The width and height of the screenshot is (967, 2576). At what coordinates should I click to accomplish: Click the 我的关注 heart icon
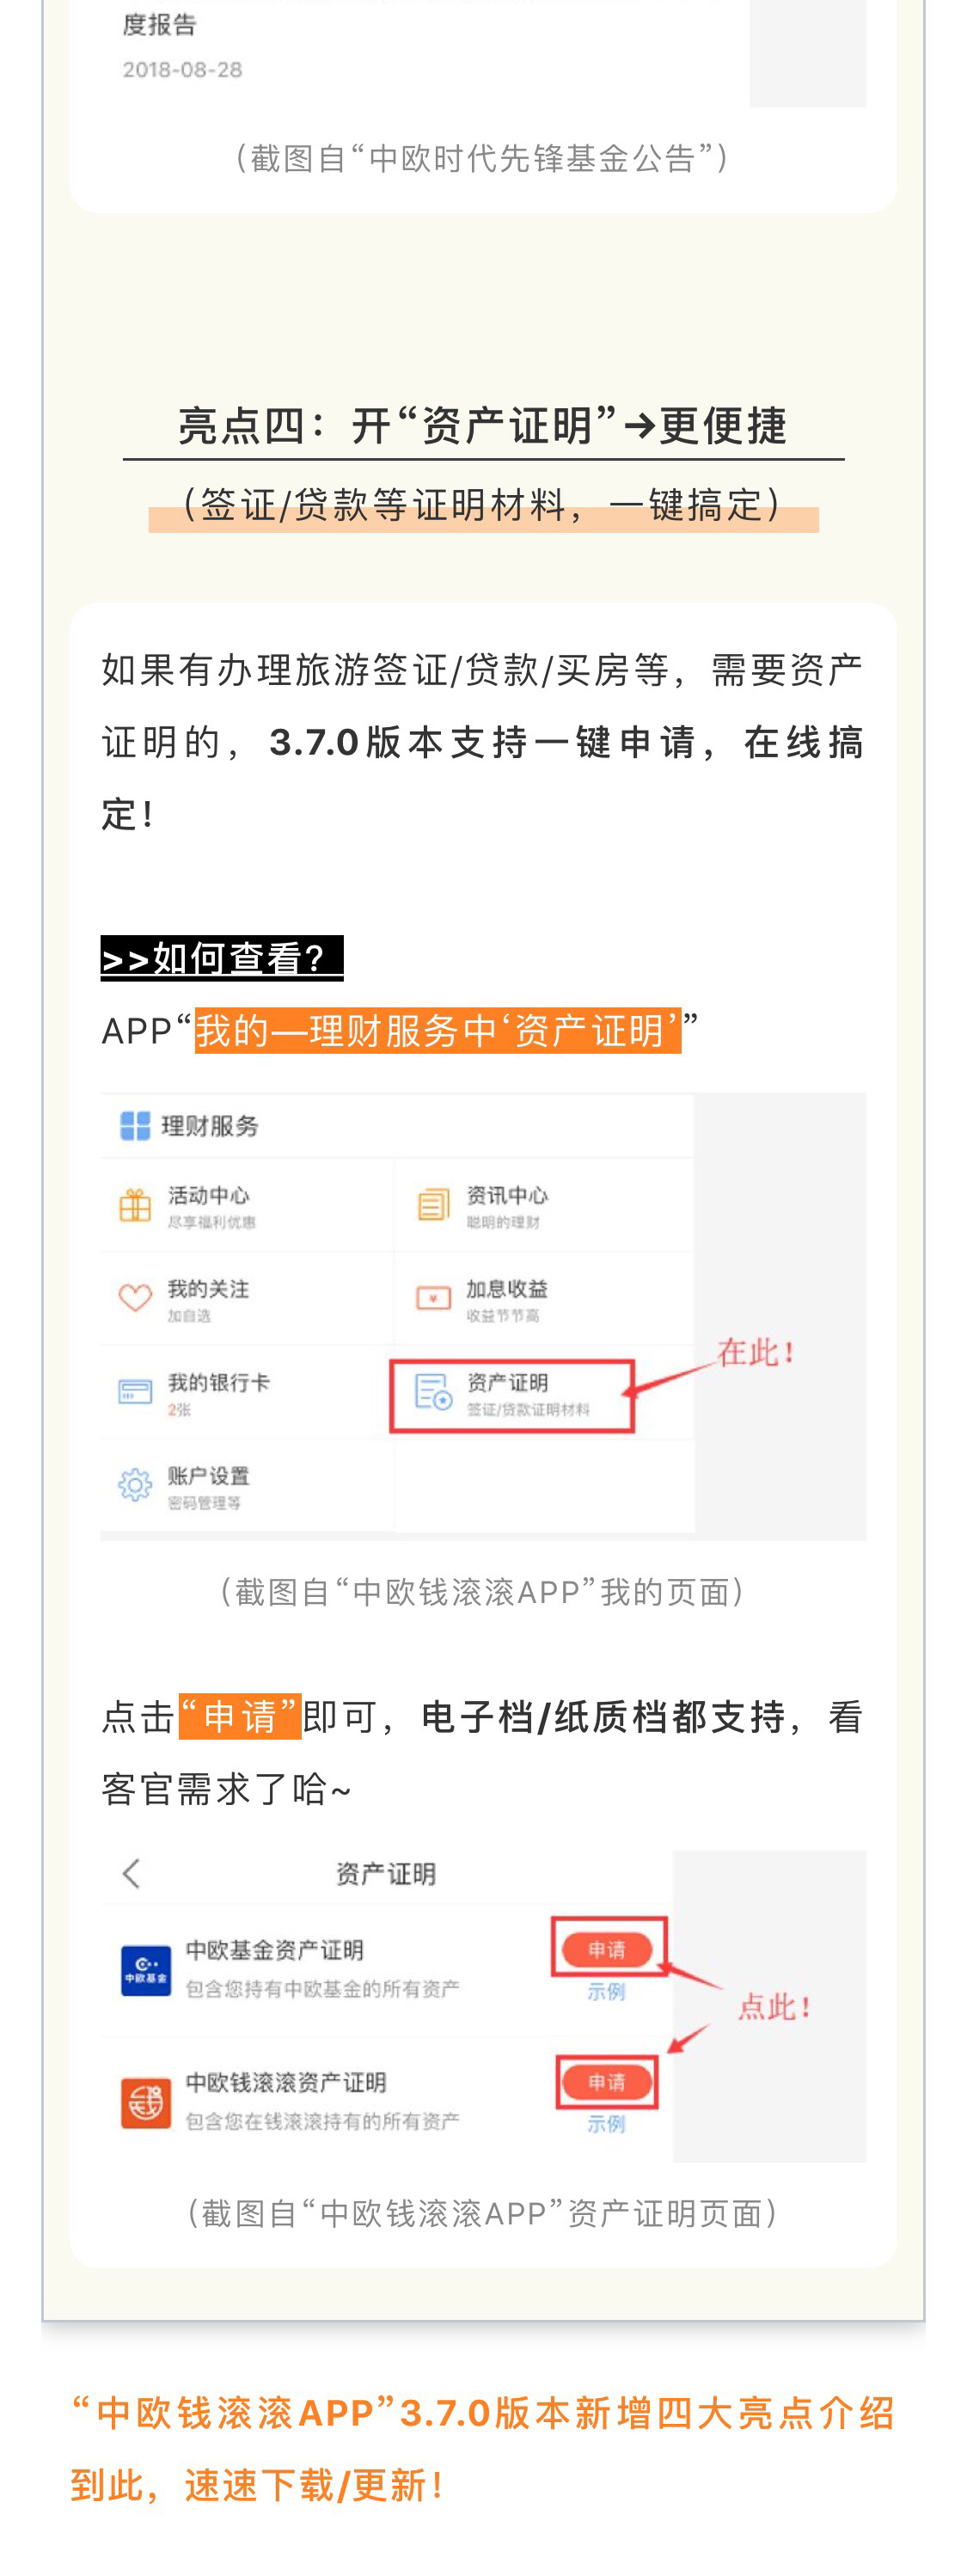pyautogui.click(x=135, y=1298)
